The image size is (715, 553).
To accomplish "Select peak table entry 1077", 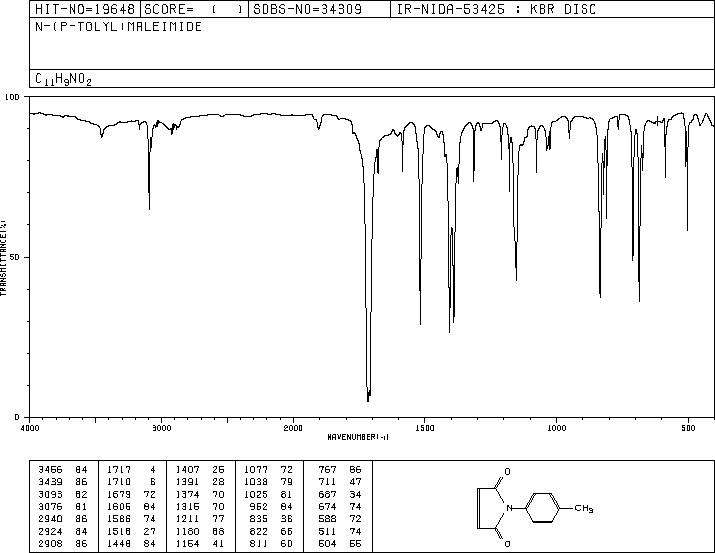I will [x=256, y=470].
